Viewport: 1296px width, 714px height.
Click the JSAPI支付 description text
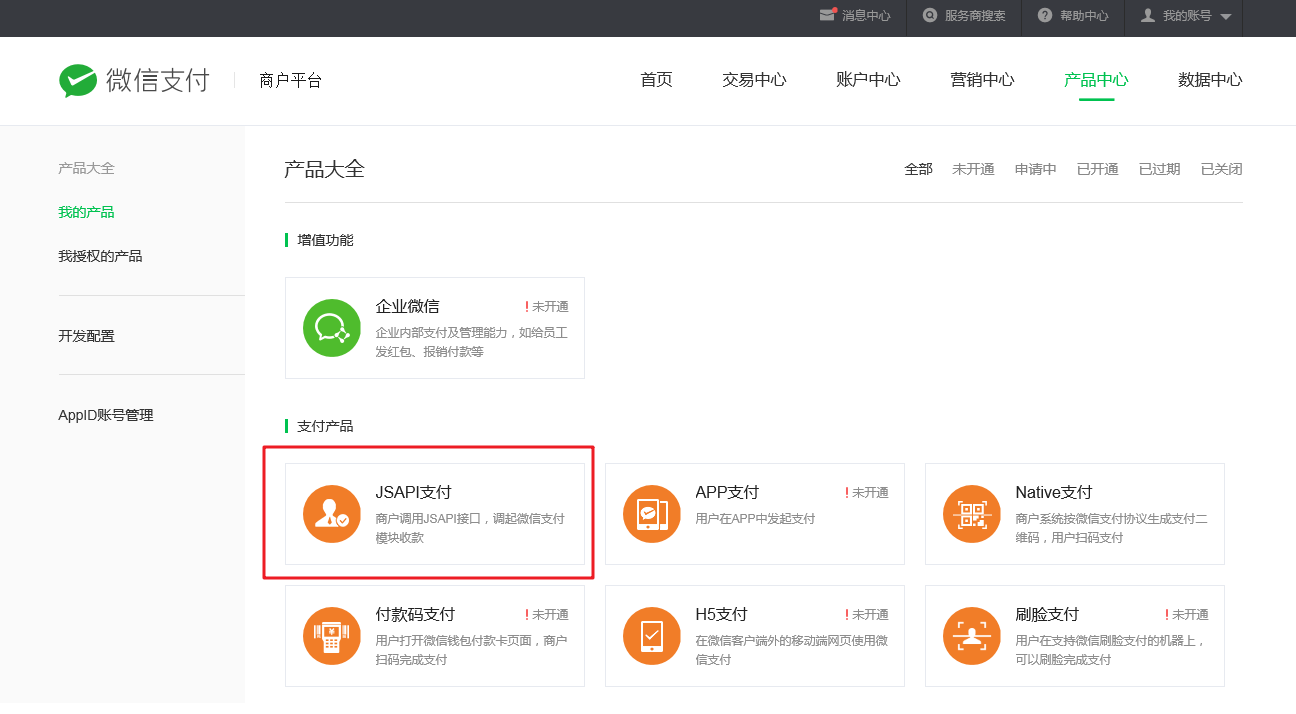470,528
